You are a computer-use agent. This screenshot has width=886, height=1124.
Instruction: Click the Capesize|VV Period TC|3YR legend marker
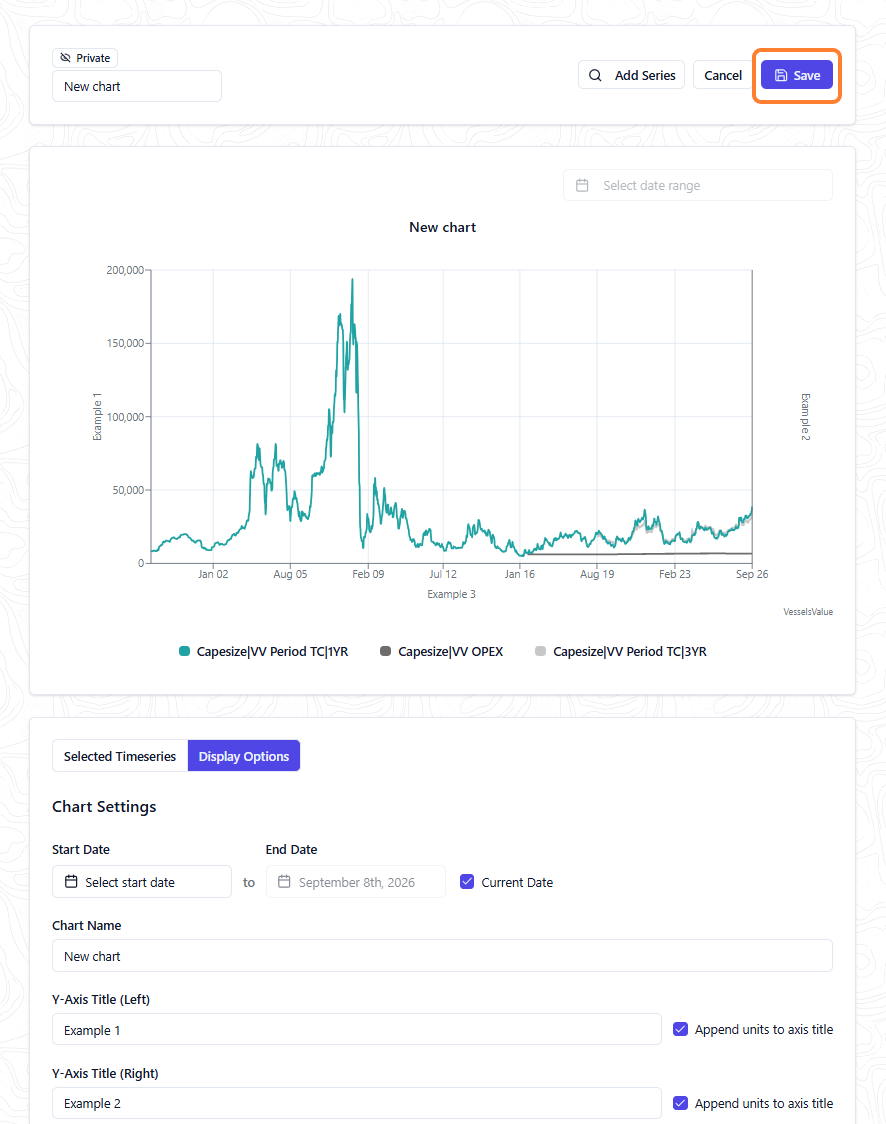540,651
